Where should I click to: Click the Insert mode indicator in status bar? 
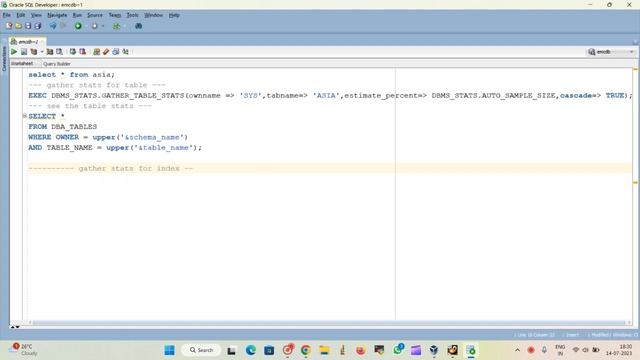click(x=572, y=335)
